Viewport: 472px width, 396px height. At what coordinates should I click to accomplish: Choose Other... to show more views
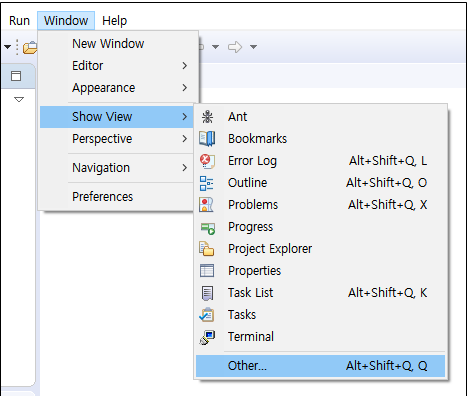coord(320,366)
